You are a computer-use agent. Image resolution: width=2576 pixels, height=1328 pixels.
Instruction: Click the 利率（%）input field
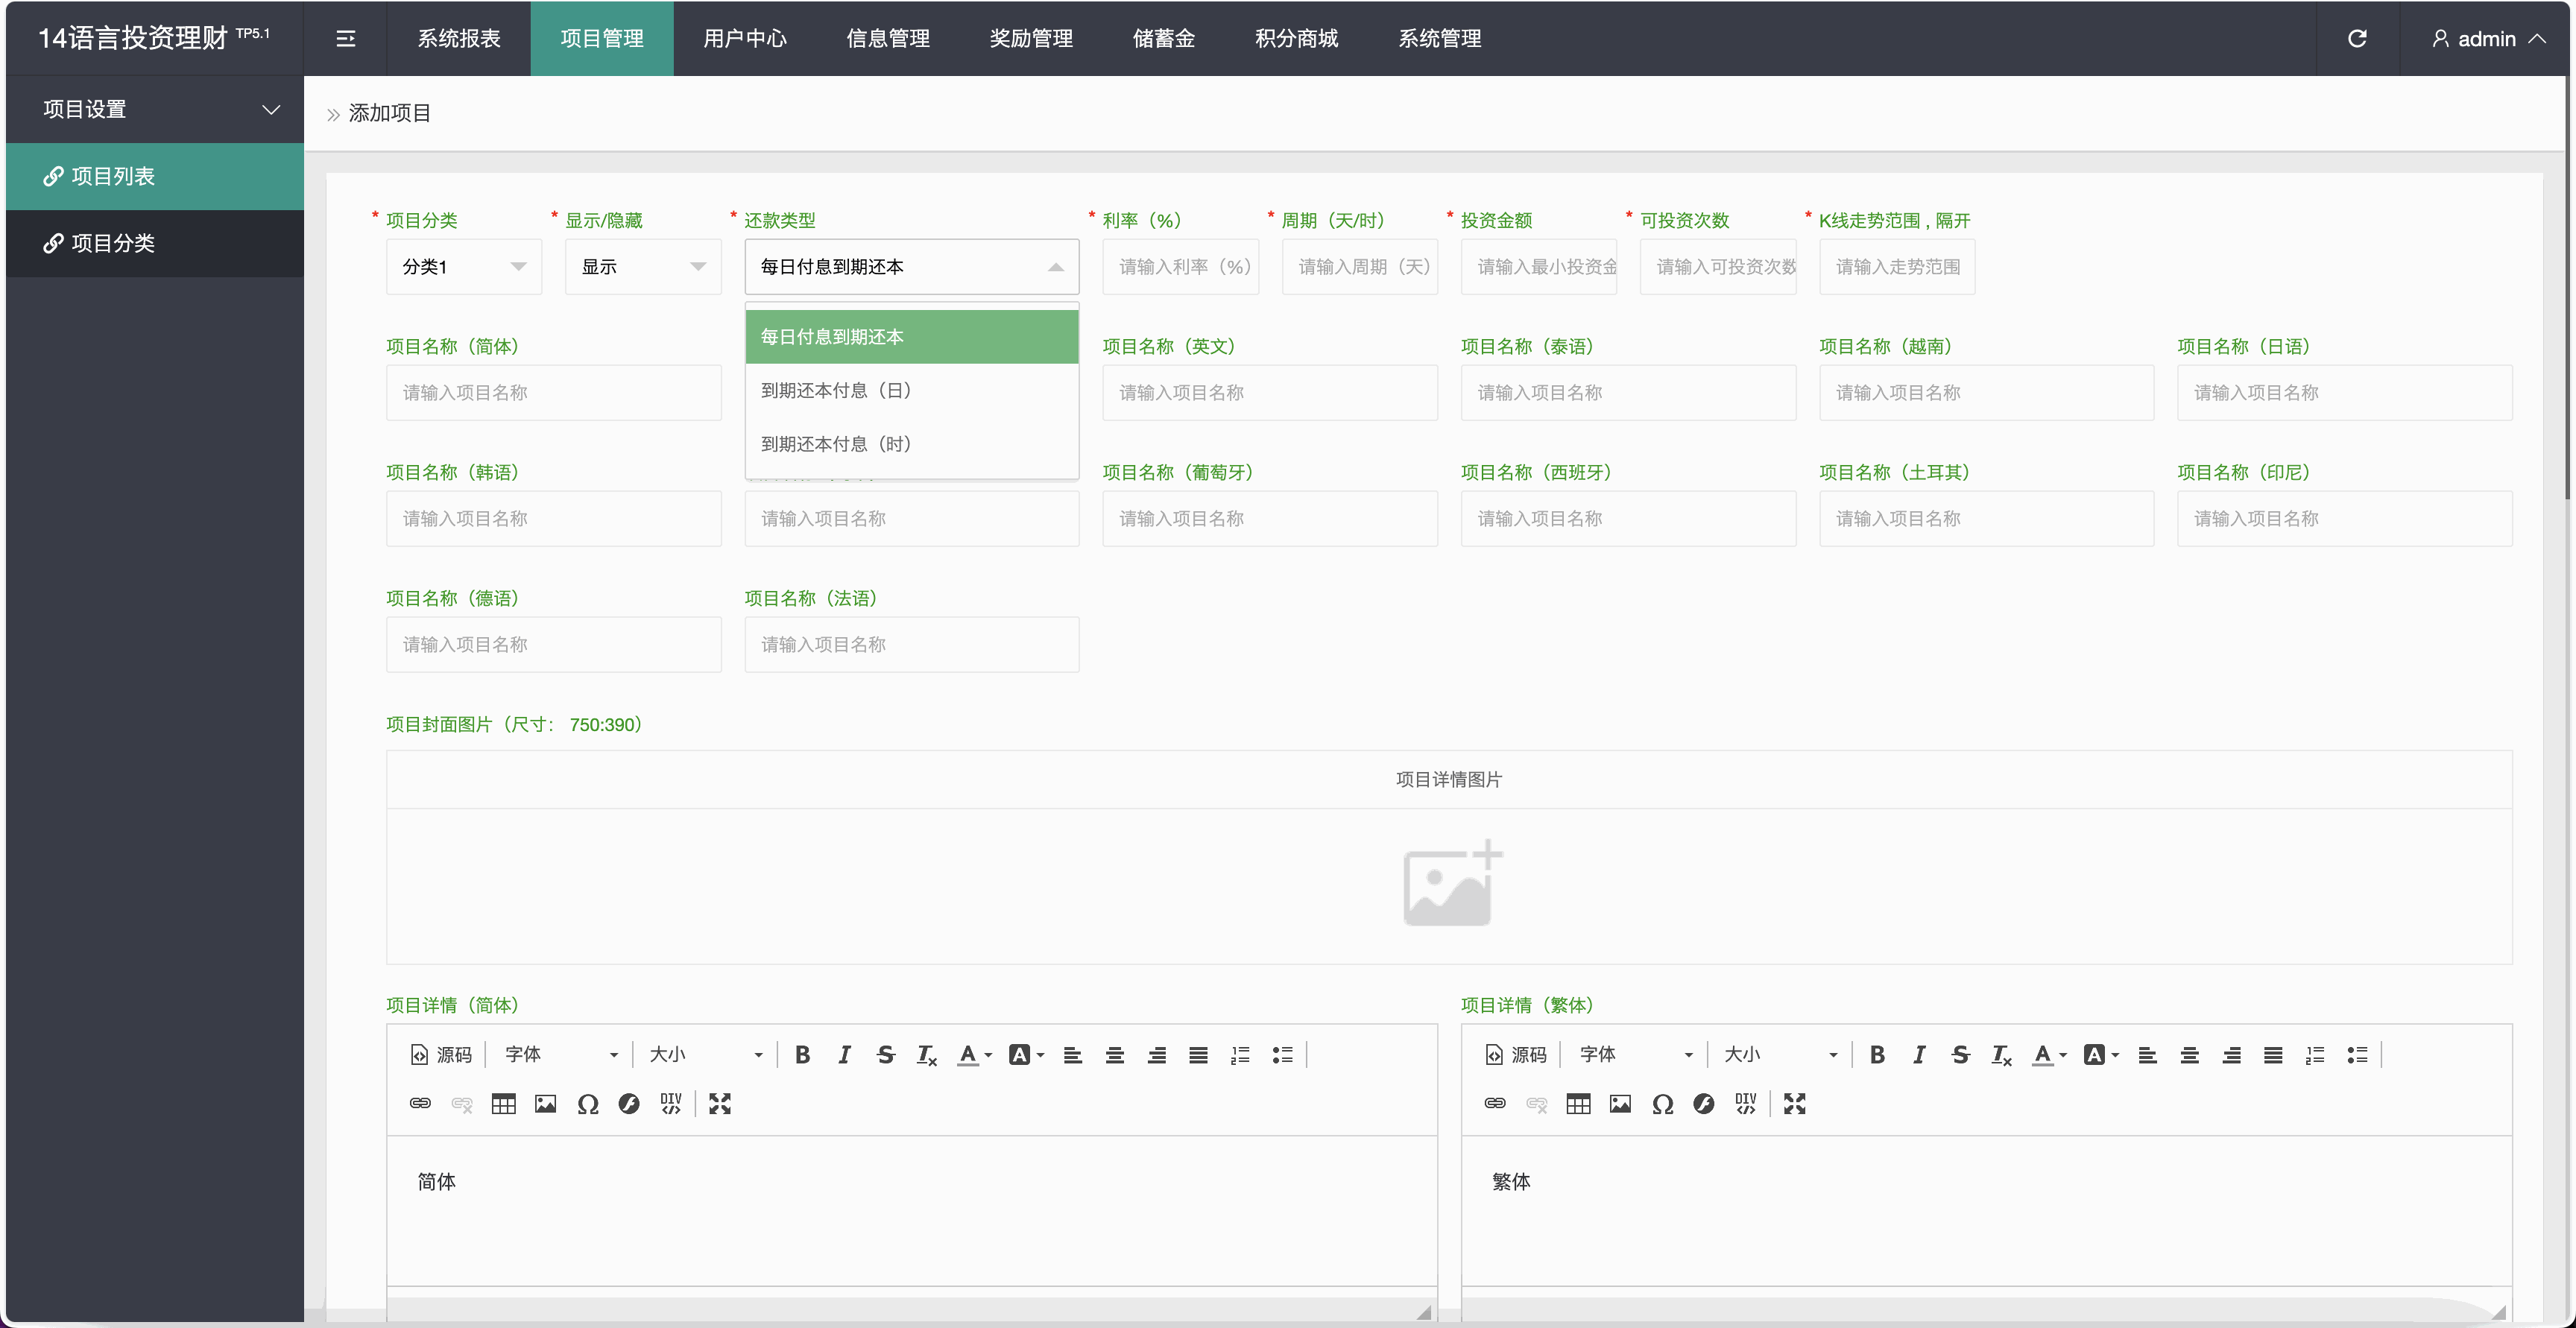(1179, 266)
